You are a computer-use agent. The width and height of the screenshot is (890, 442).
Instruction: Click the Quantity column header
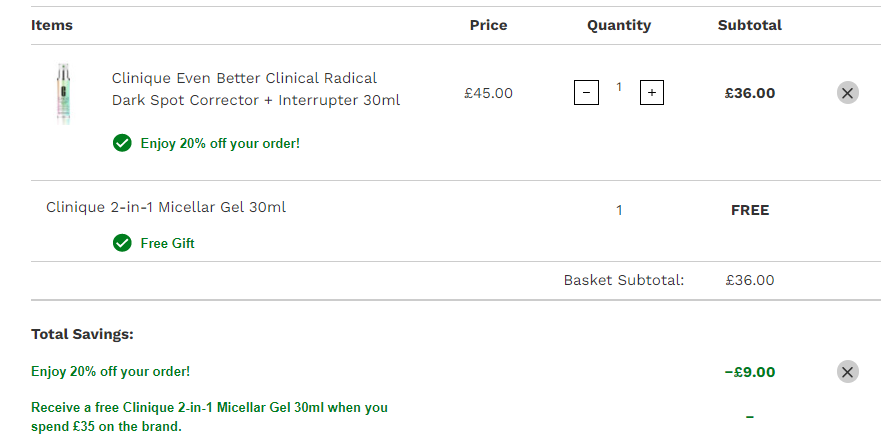click(619, 25)
